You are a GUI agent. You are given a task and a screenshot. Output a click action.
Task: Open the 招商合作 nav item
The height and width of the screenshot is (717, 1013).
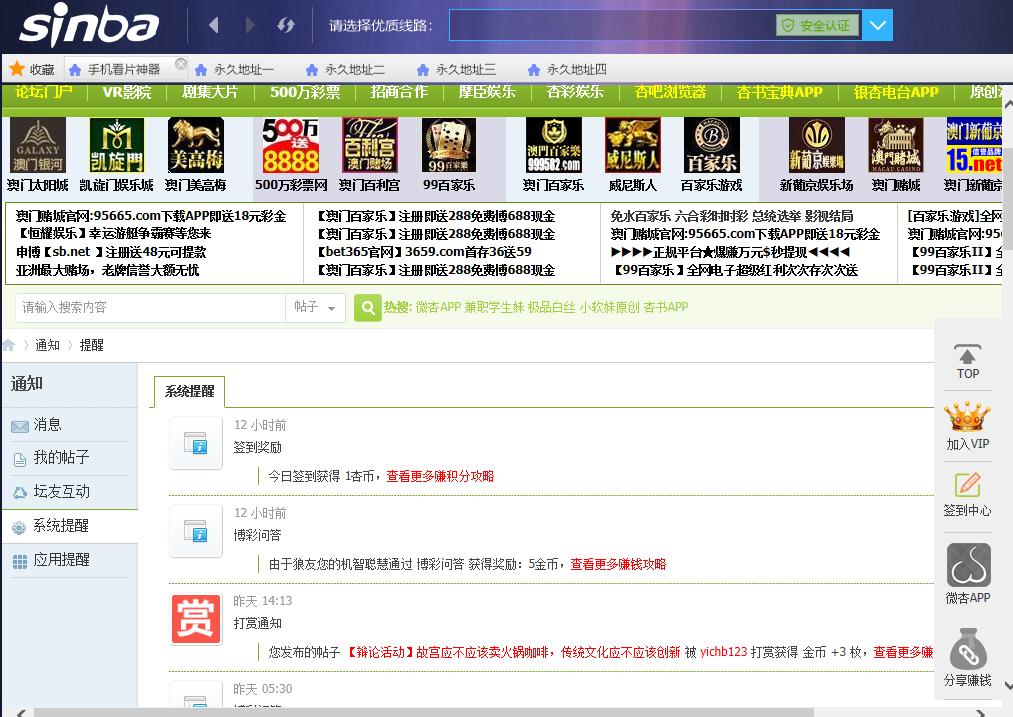[x=399, y=92]
